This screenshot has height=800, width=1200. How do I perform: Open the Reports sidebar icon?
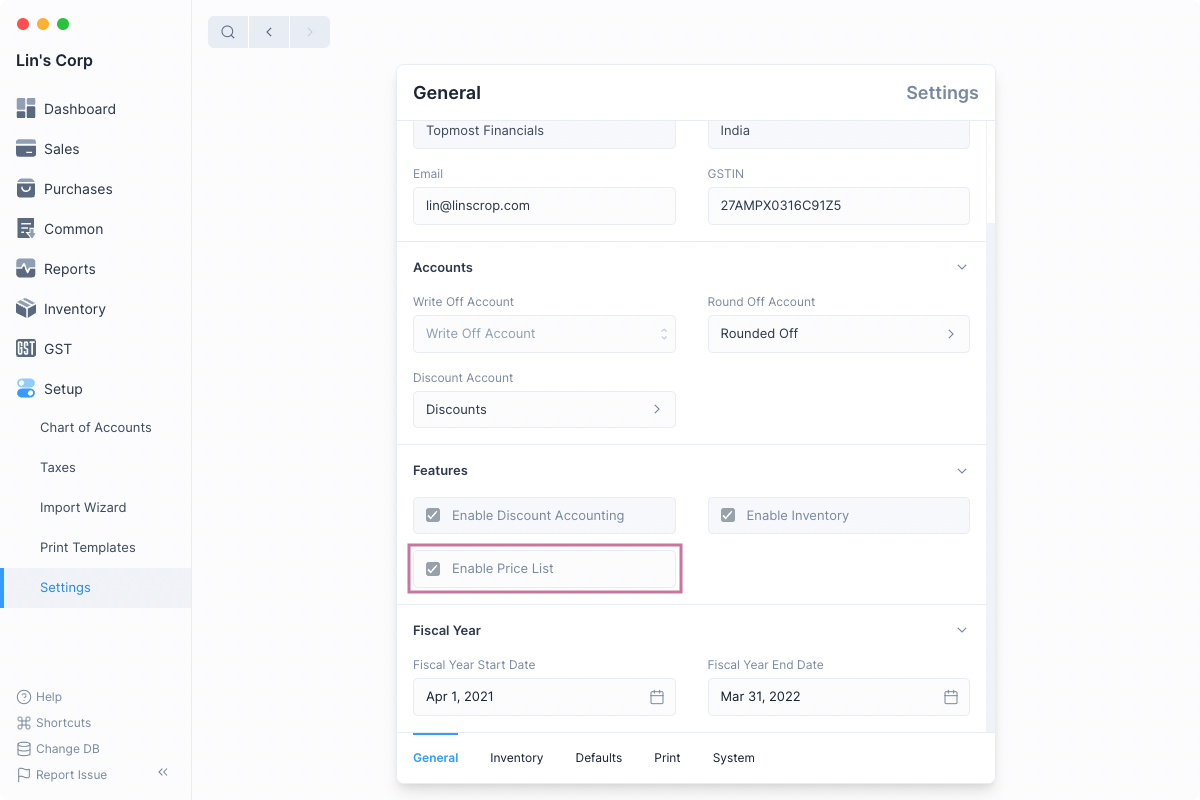pyautogui.click(x=26, y=269)
